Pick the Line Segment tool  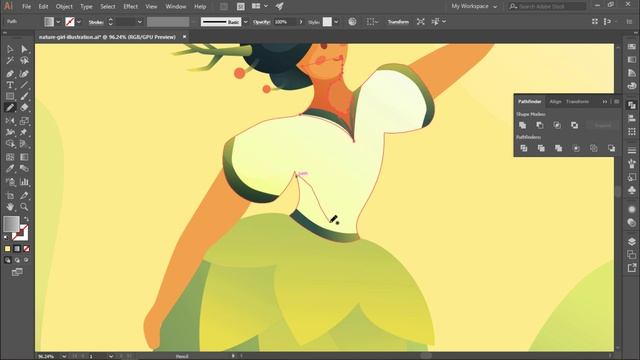24,85
